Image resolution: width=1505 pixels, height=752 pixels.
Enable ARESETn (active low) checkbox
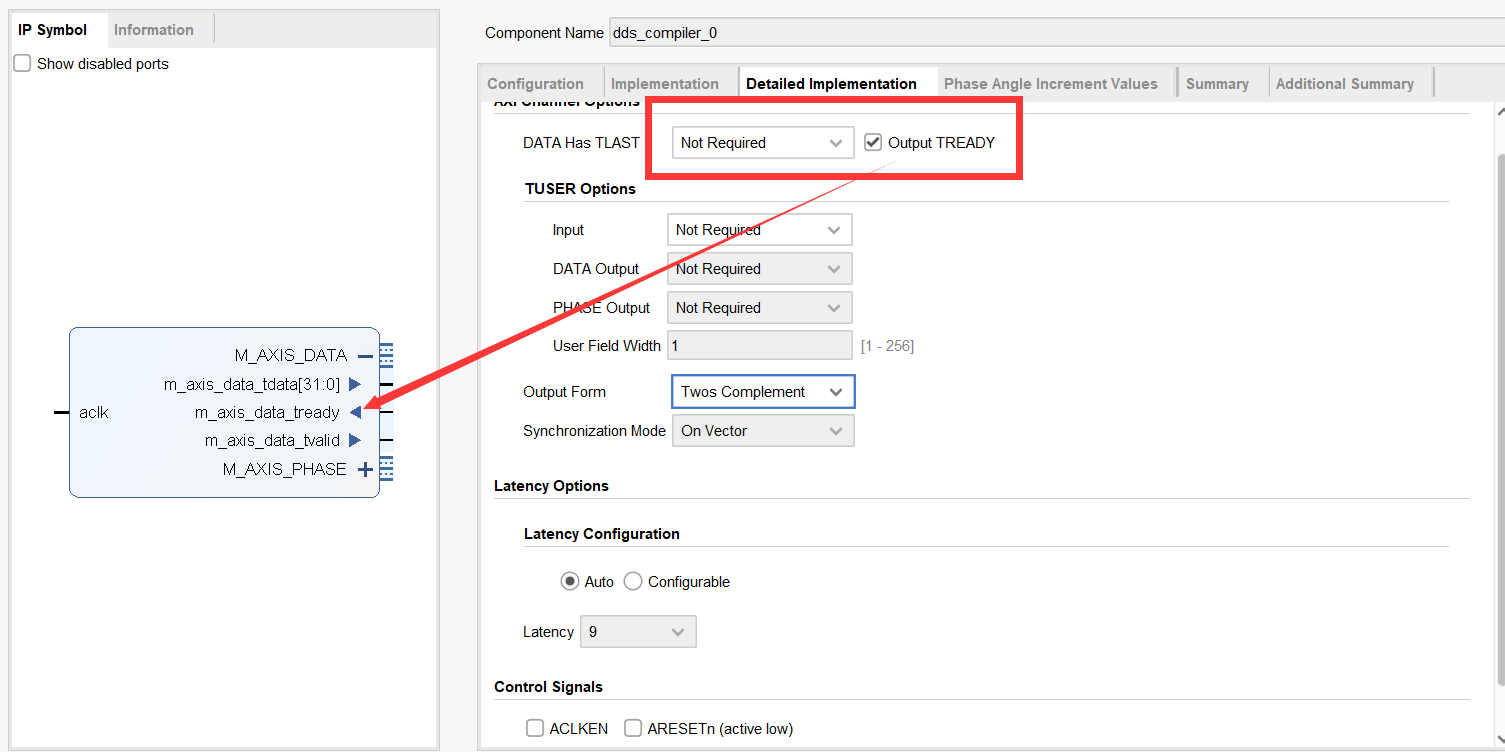coord(633,729)
